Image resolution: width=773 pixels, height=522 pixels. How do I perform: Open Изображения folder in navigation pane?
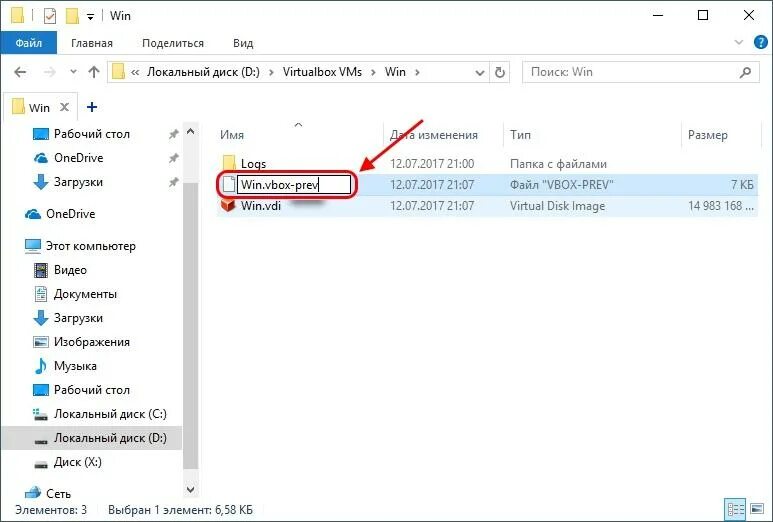click(81, 342)
